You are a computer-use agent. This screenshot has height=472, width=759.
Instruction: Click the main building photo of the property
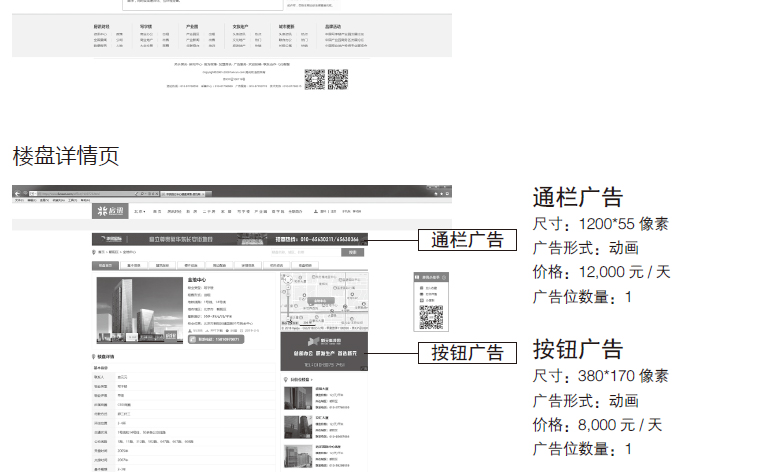coord(139,310)
